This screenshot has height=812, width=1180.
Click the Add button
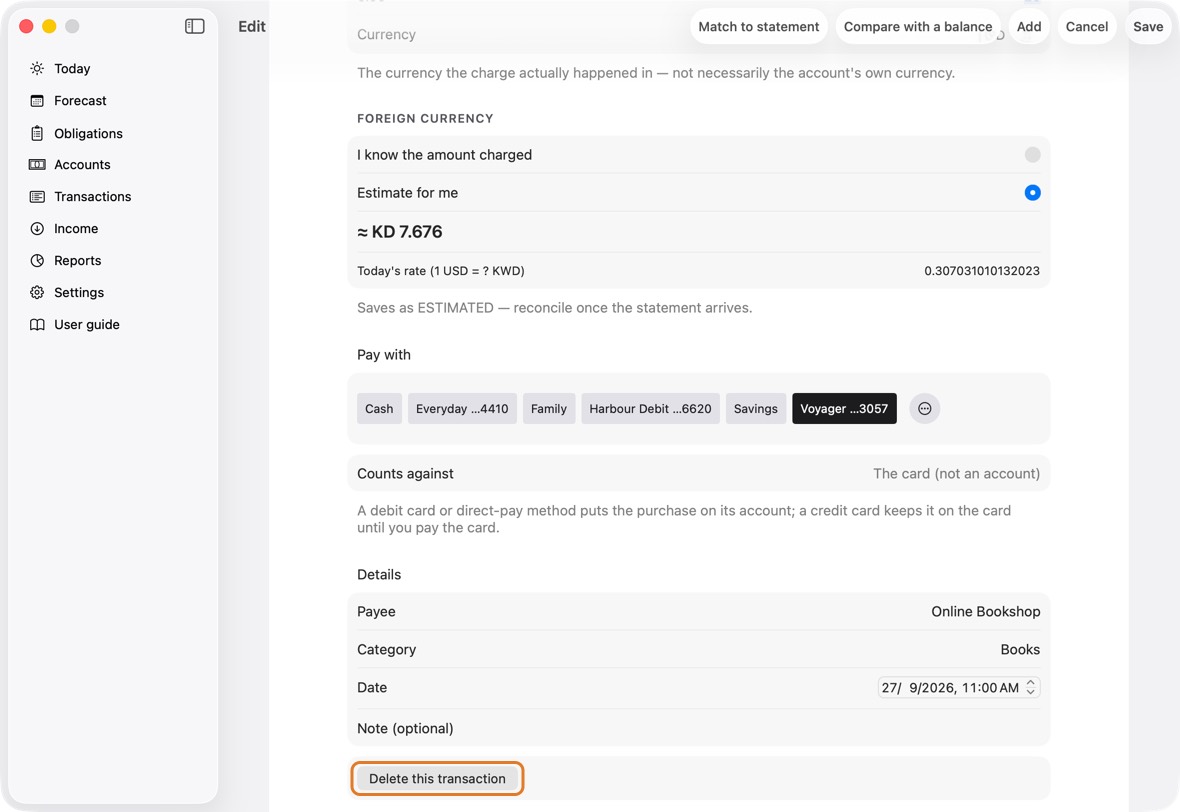coord(1029,26)
